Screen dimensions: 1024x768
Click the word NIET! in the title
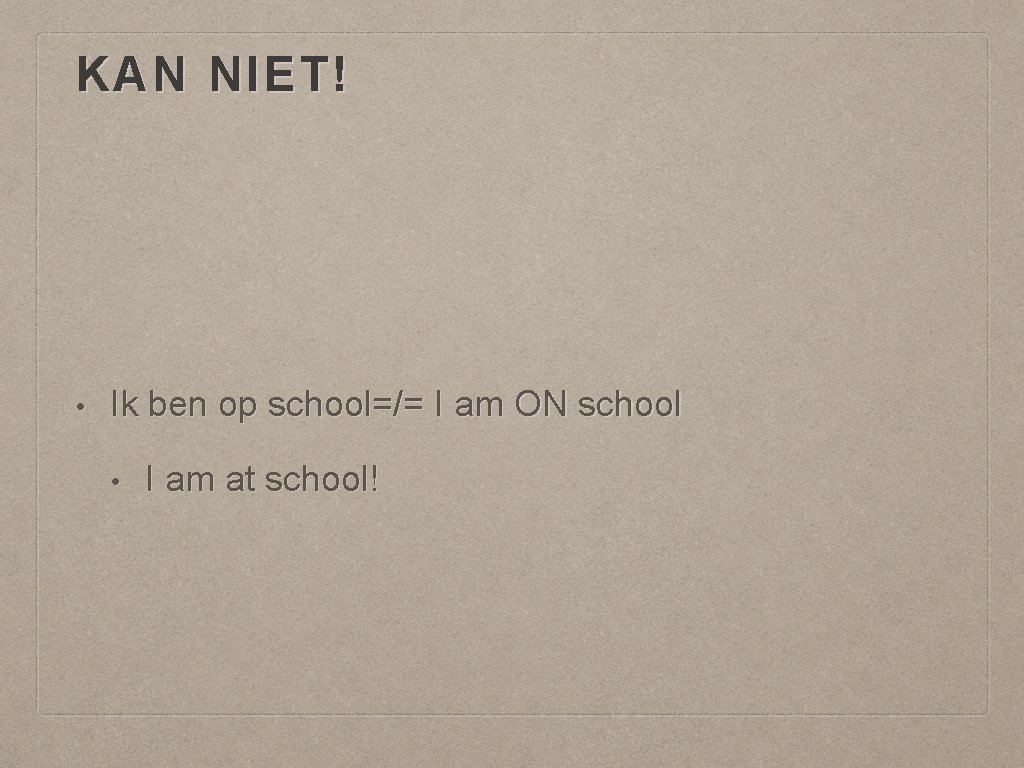pyautogui.click(x=279, y=75)
